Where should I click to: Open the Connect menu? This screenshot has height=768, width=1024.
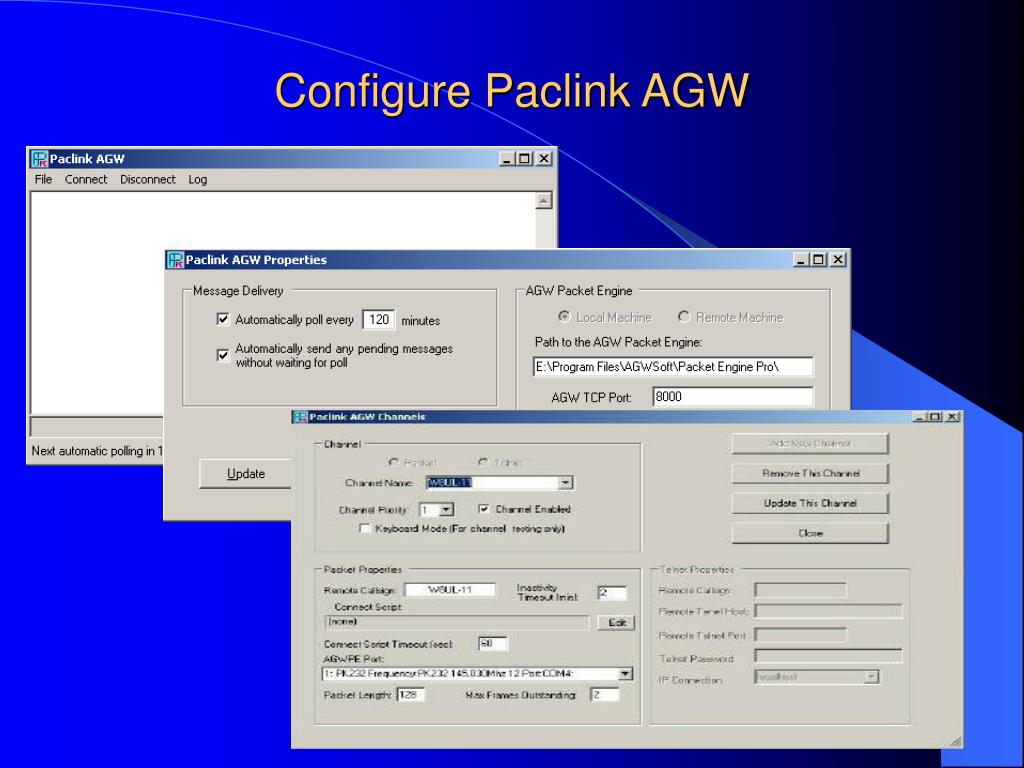tap(86, 180)
